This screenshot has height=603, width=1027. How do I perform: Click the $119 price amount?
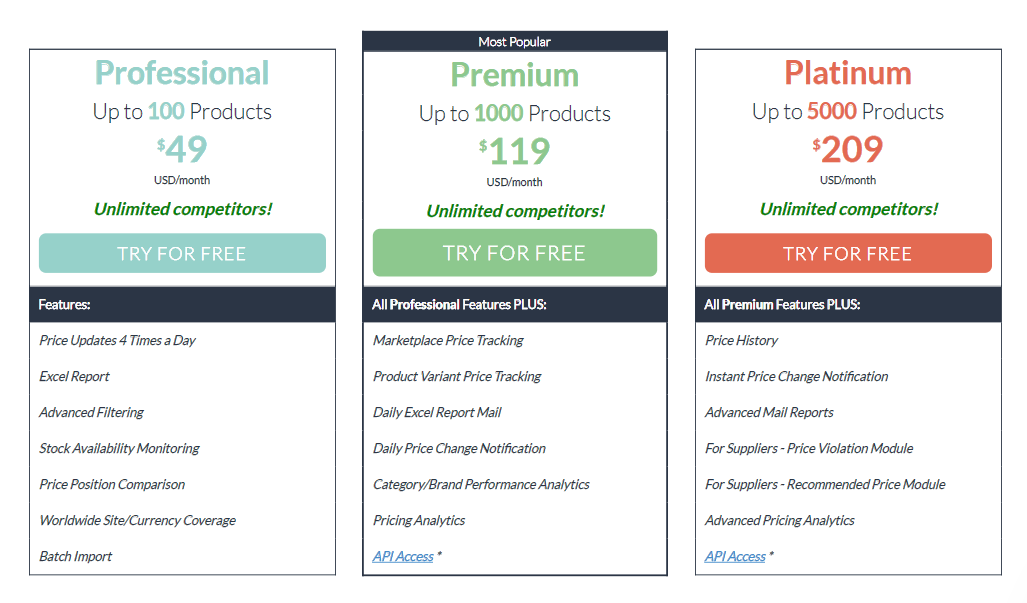click(515, 151)
